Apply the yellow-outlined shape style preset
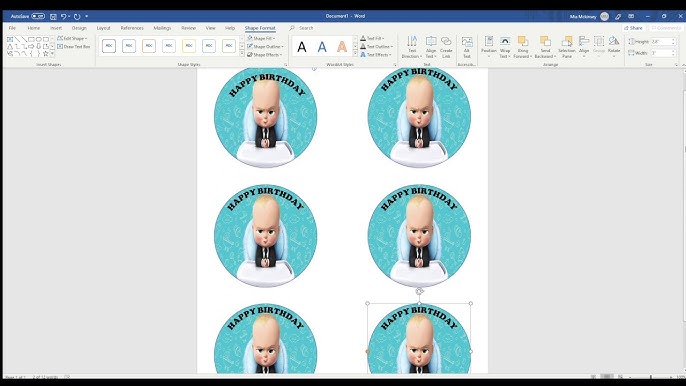This screenshot has height=386, width=686. click(189, 46)
